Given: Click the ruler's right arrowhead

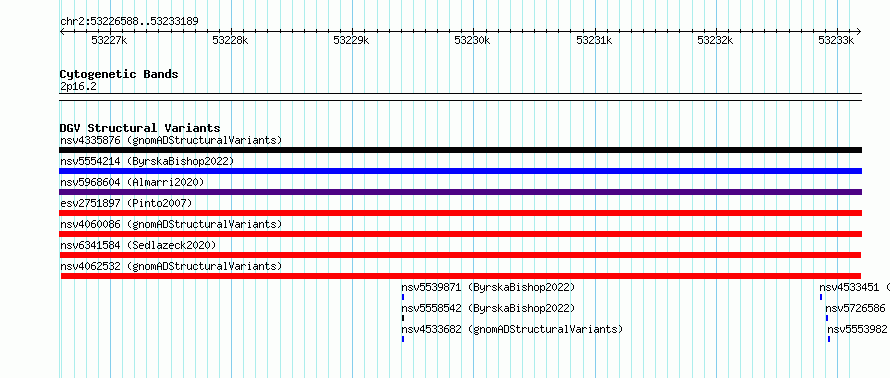Looking at the screenshot, I should point(859,31).
